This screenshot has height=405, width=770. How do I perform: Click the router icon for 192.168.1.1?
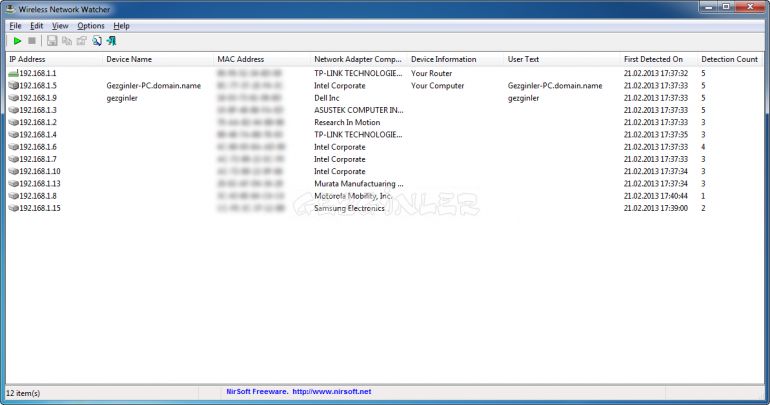(13, 73)
